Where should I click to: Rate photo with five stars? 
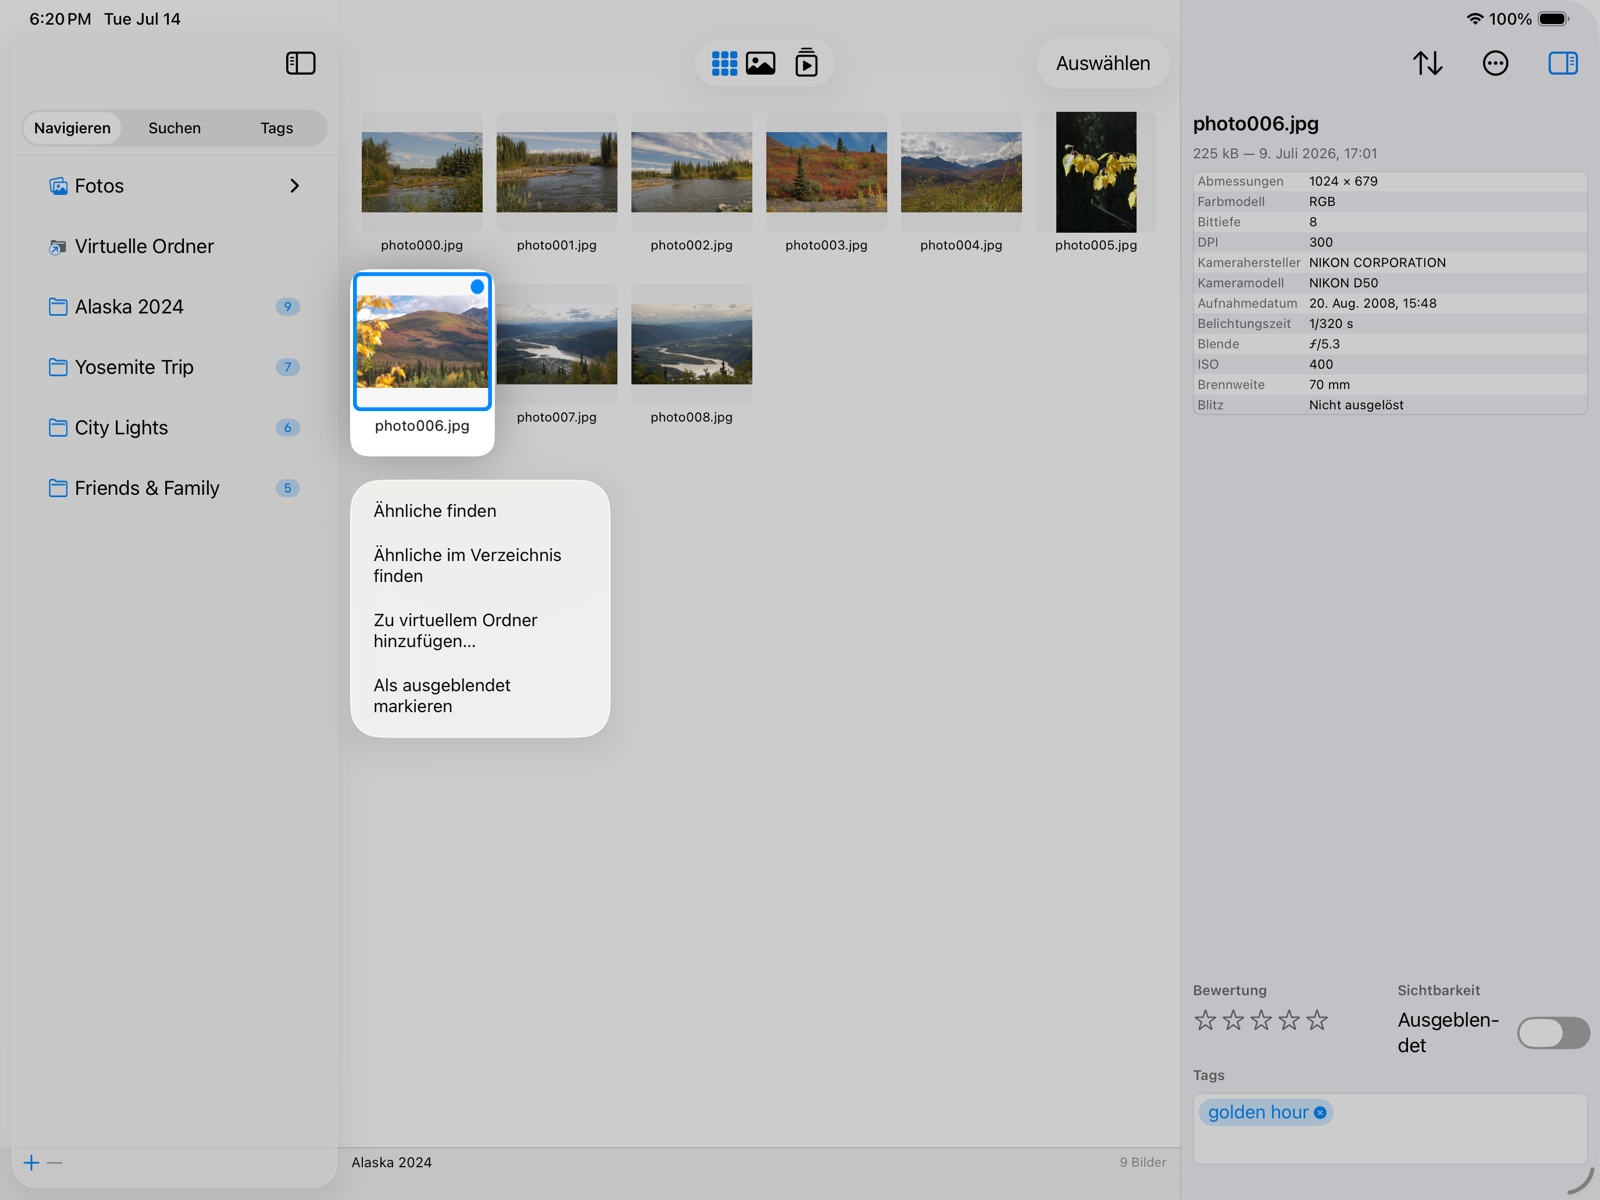[1317, 1020]
